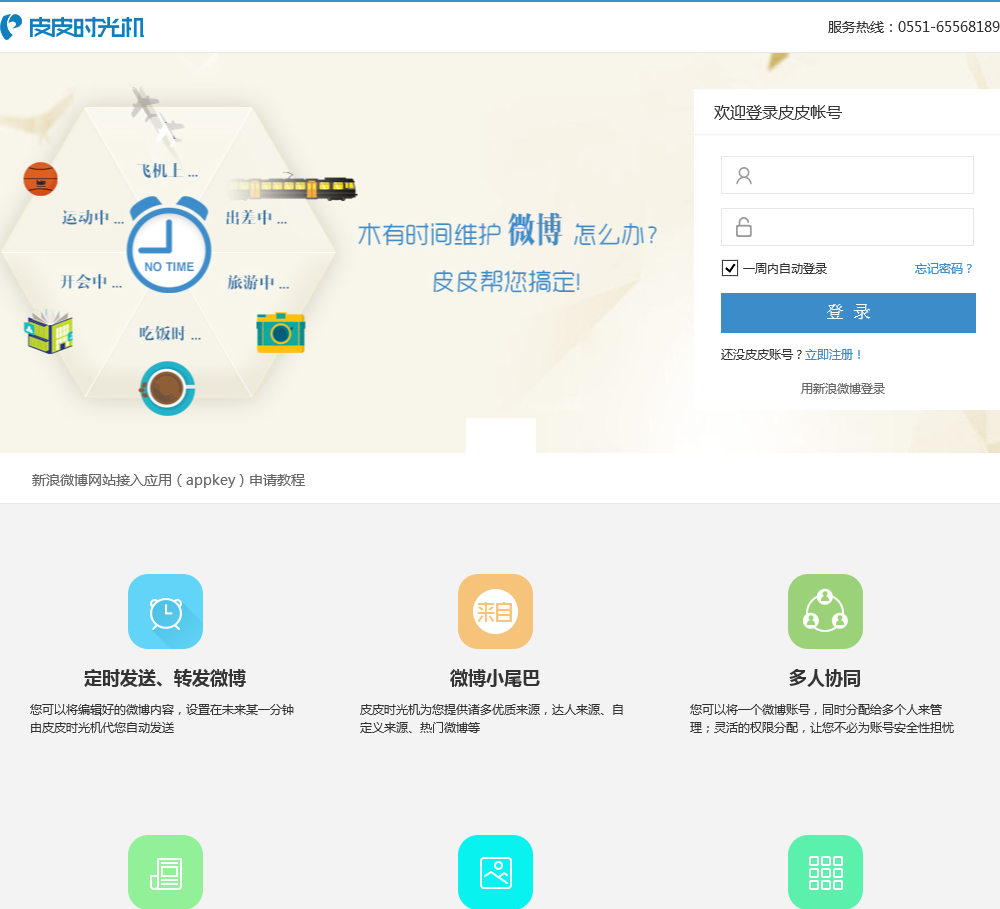Click the blue 登录 button

coord(848,313)
